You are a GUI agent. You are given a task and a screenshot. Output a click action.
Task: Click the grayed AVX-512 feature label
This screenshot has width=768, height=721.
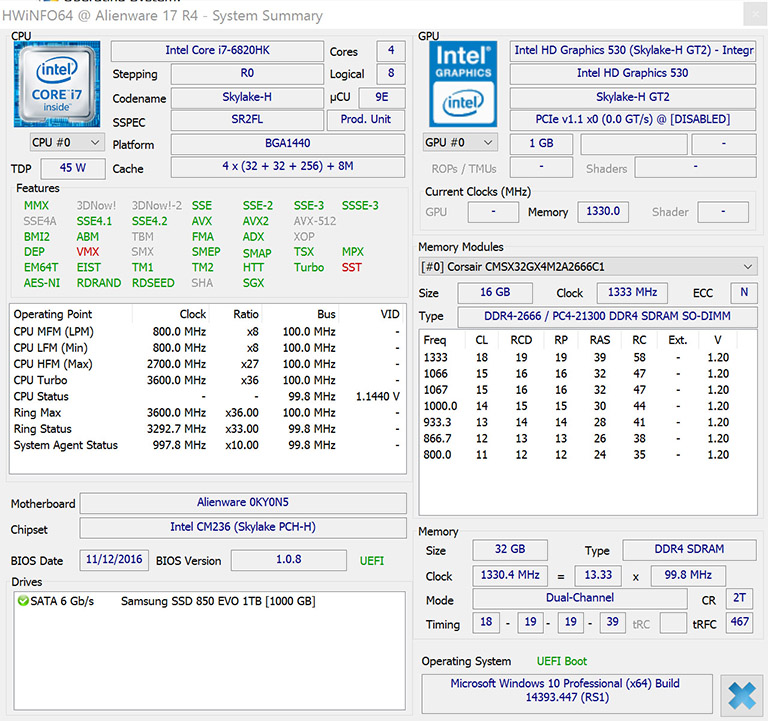click(315, 221)
